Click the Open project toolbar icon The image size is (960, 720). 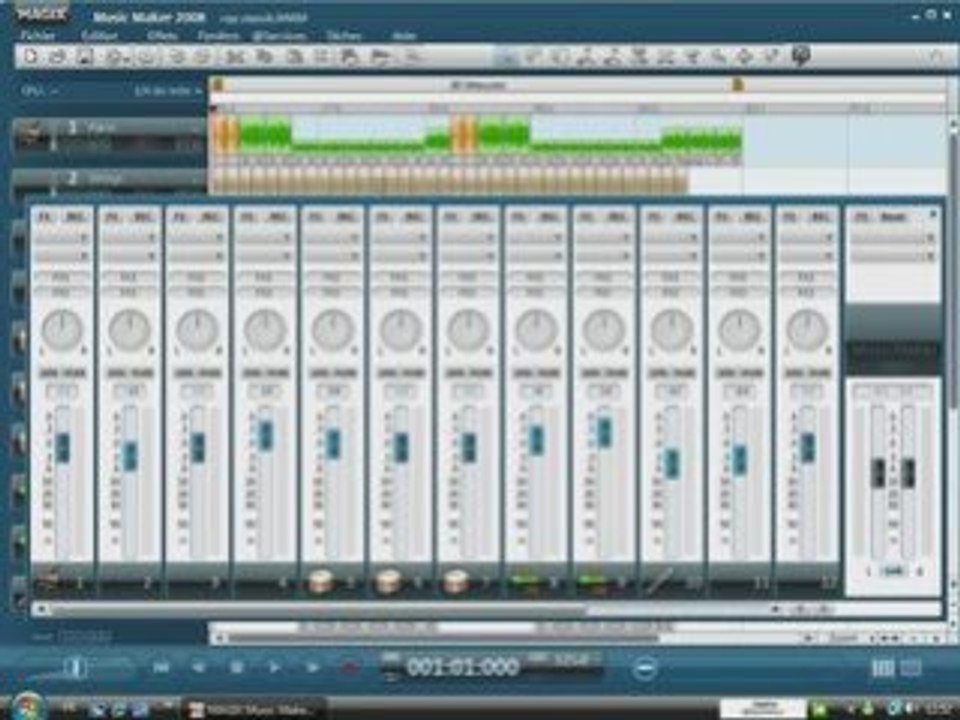tap(57, 57)
